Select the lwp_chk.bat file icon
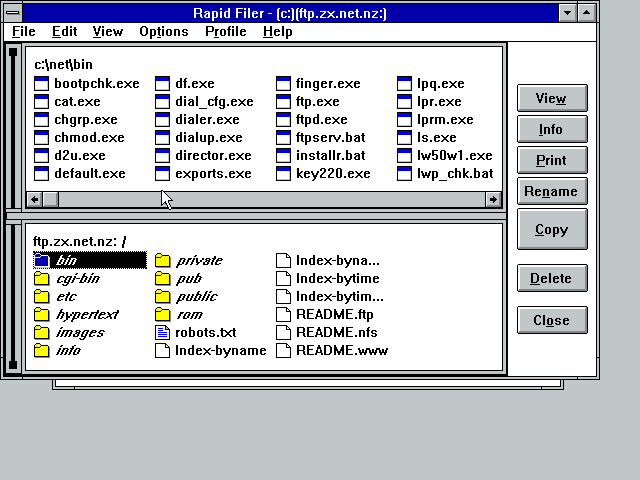 [x=404, y=173]
